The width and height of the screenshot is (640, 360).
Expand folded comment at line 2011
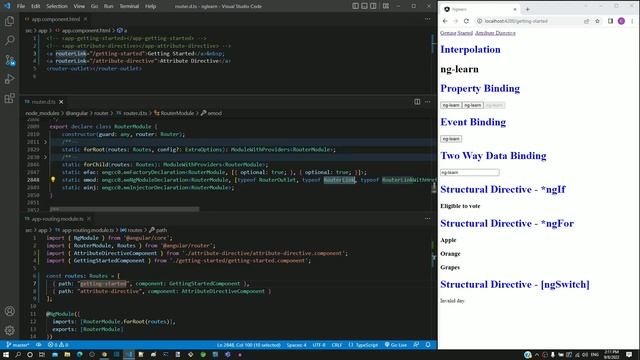tap(45, 142)
